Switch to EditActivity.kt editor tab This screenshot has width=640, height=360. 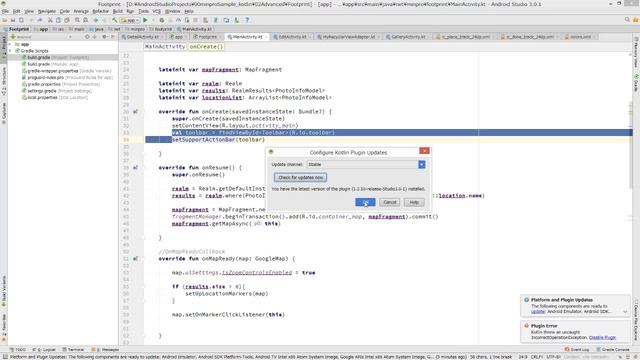(x=292, y=37)
